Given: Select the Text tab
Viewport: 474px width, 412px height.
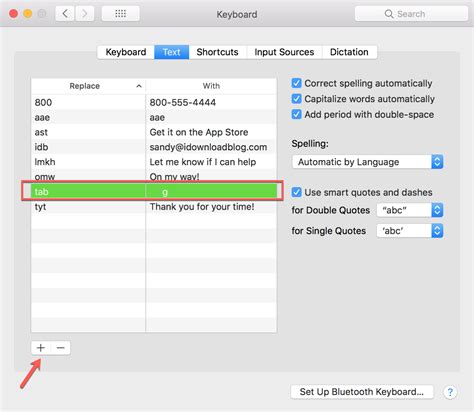Looking at the screenshot, I should click(171, 52).
